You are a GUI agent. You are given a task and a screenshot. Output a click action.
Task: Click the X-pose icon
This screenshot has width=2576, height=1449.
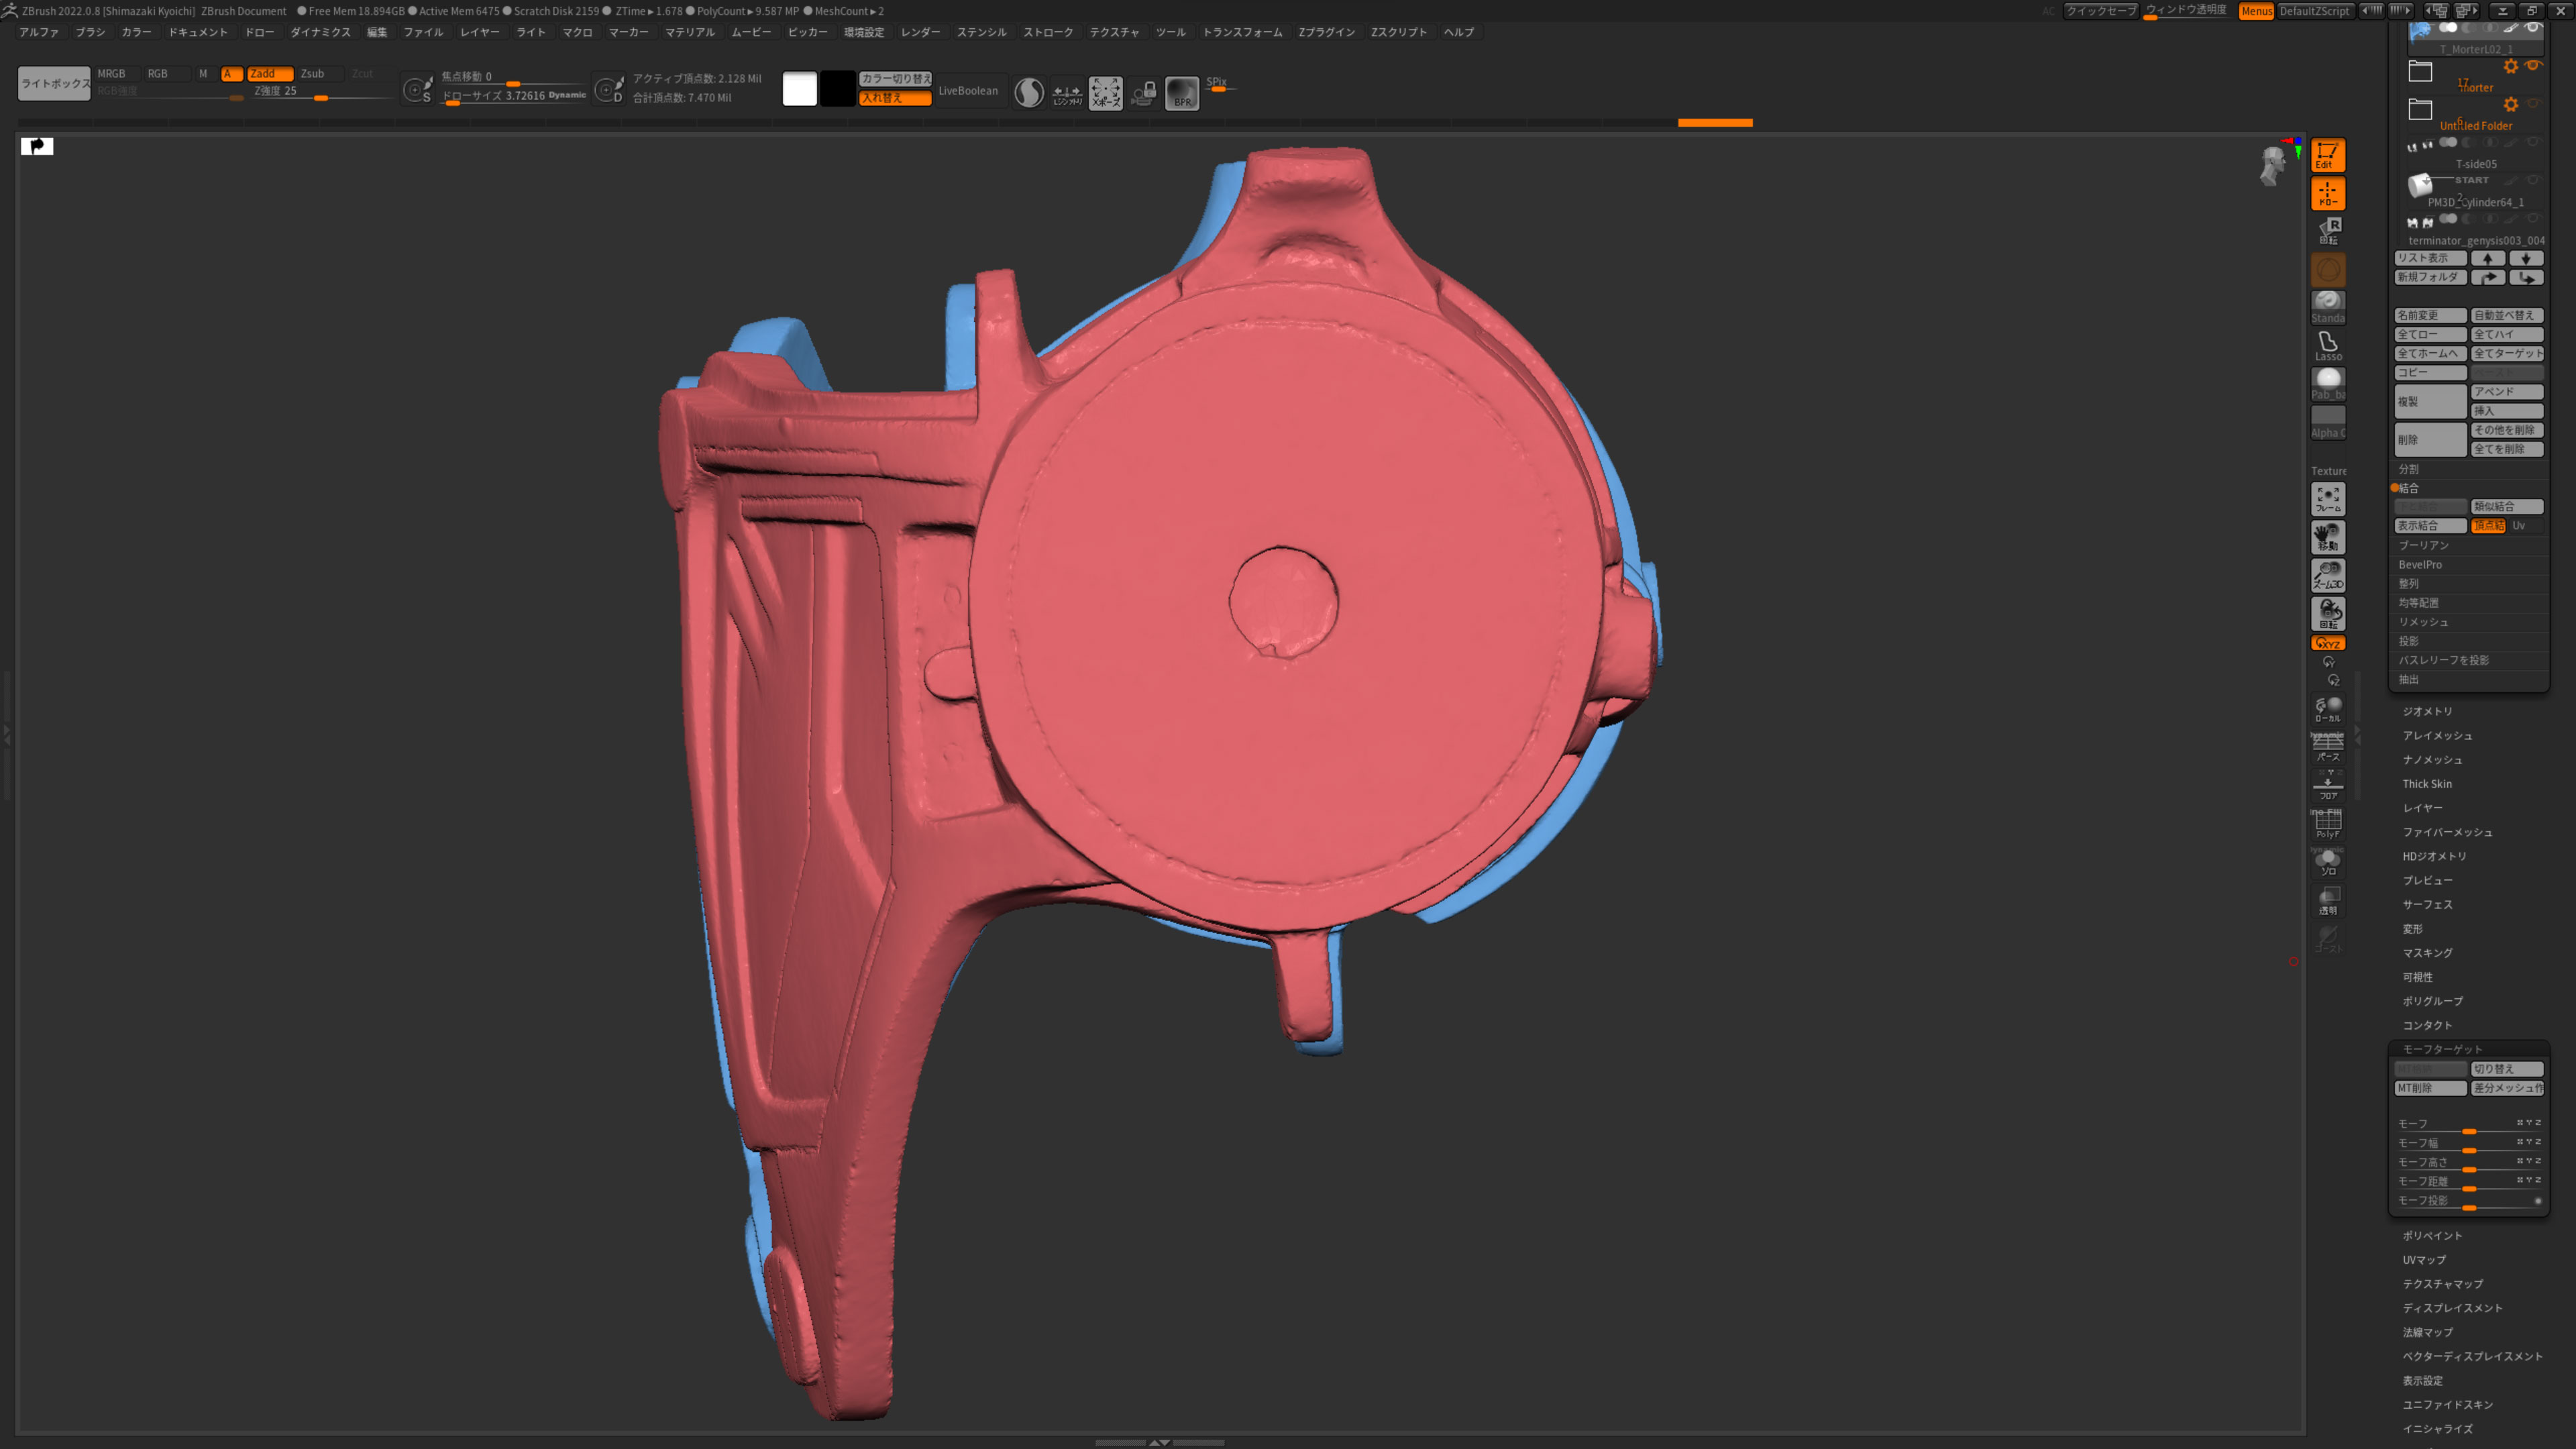1105,93
